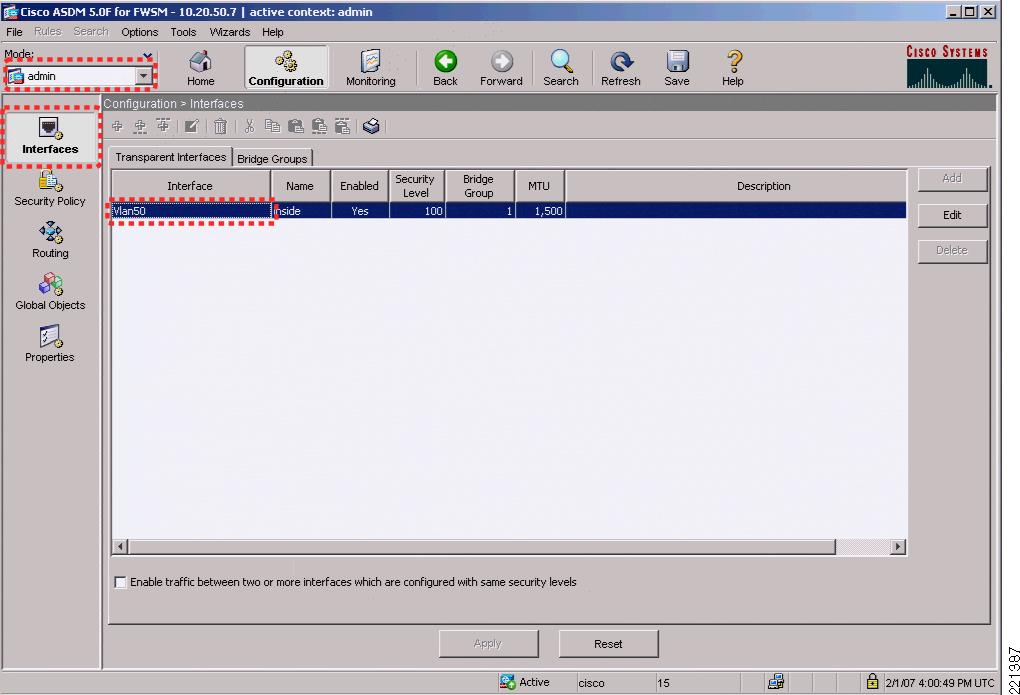Select the Vlan50 interface cell
Screen dimensions: 1020x695
[x=191, y=211]
